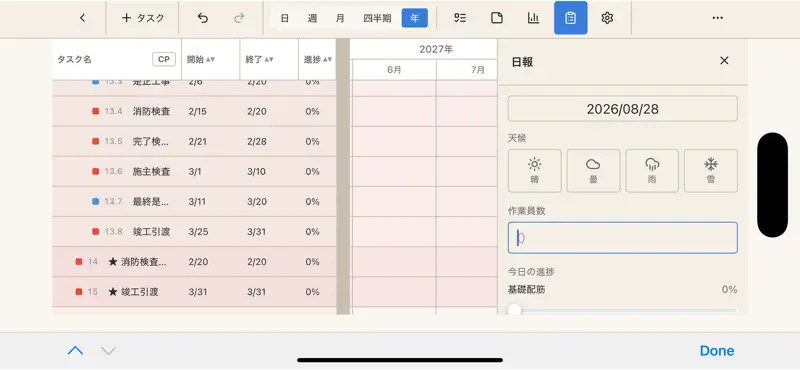Viewport: 800px width, 370px height.
Task: Select 曇 cloudy weather
Action: [x=593, y=171]
